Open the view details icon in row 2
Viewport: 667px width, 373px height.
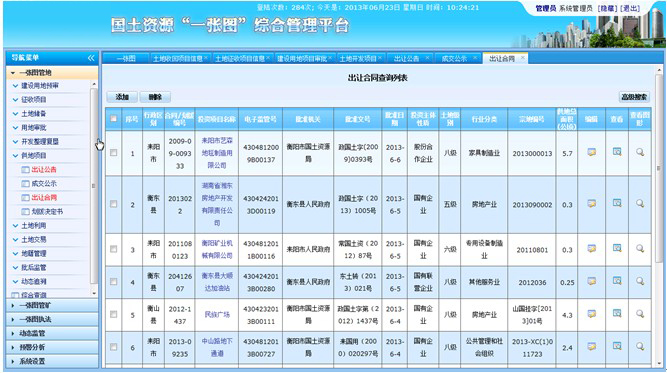point(617,203)
